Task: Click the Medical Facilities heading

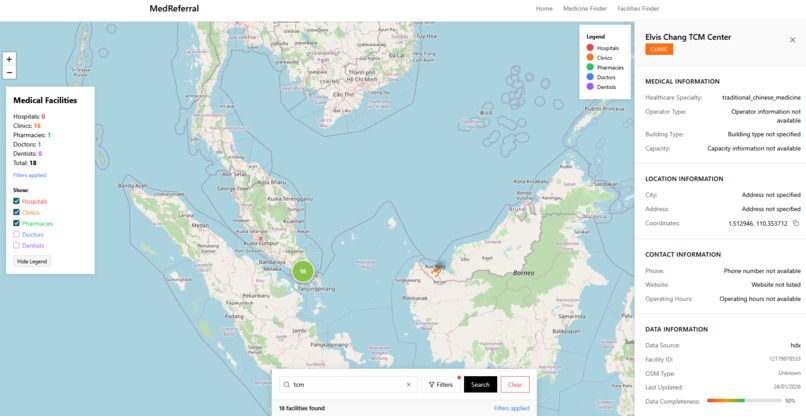Action: coord(45,100)
